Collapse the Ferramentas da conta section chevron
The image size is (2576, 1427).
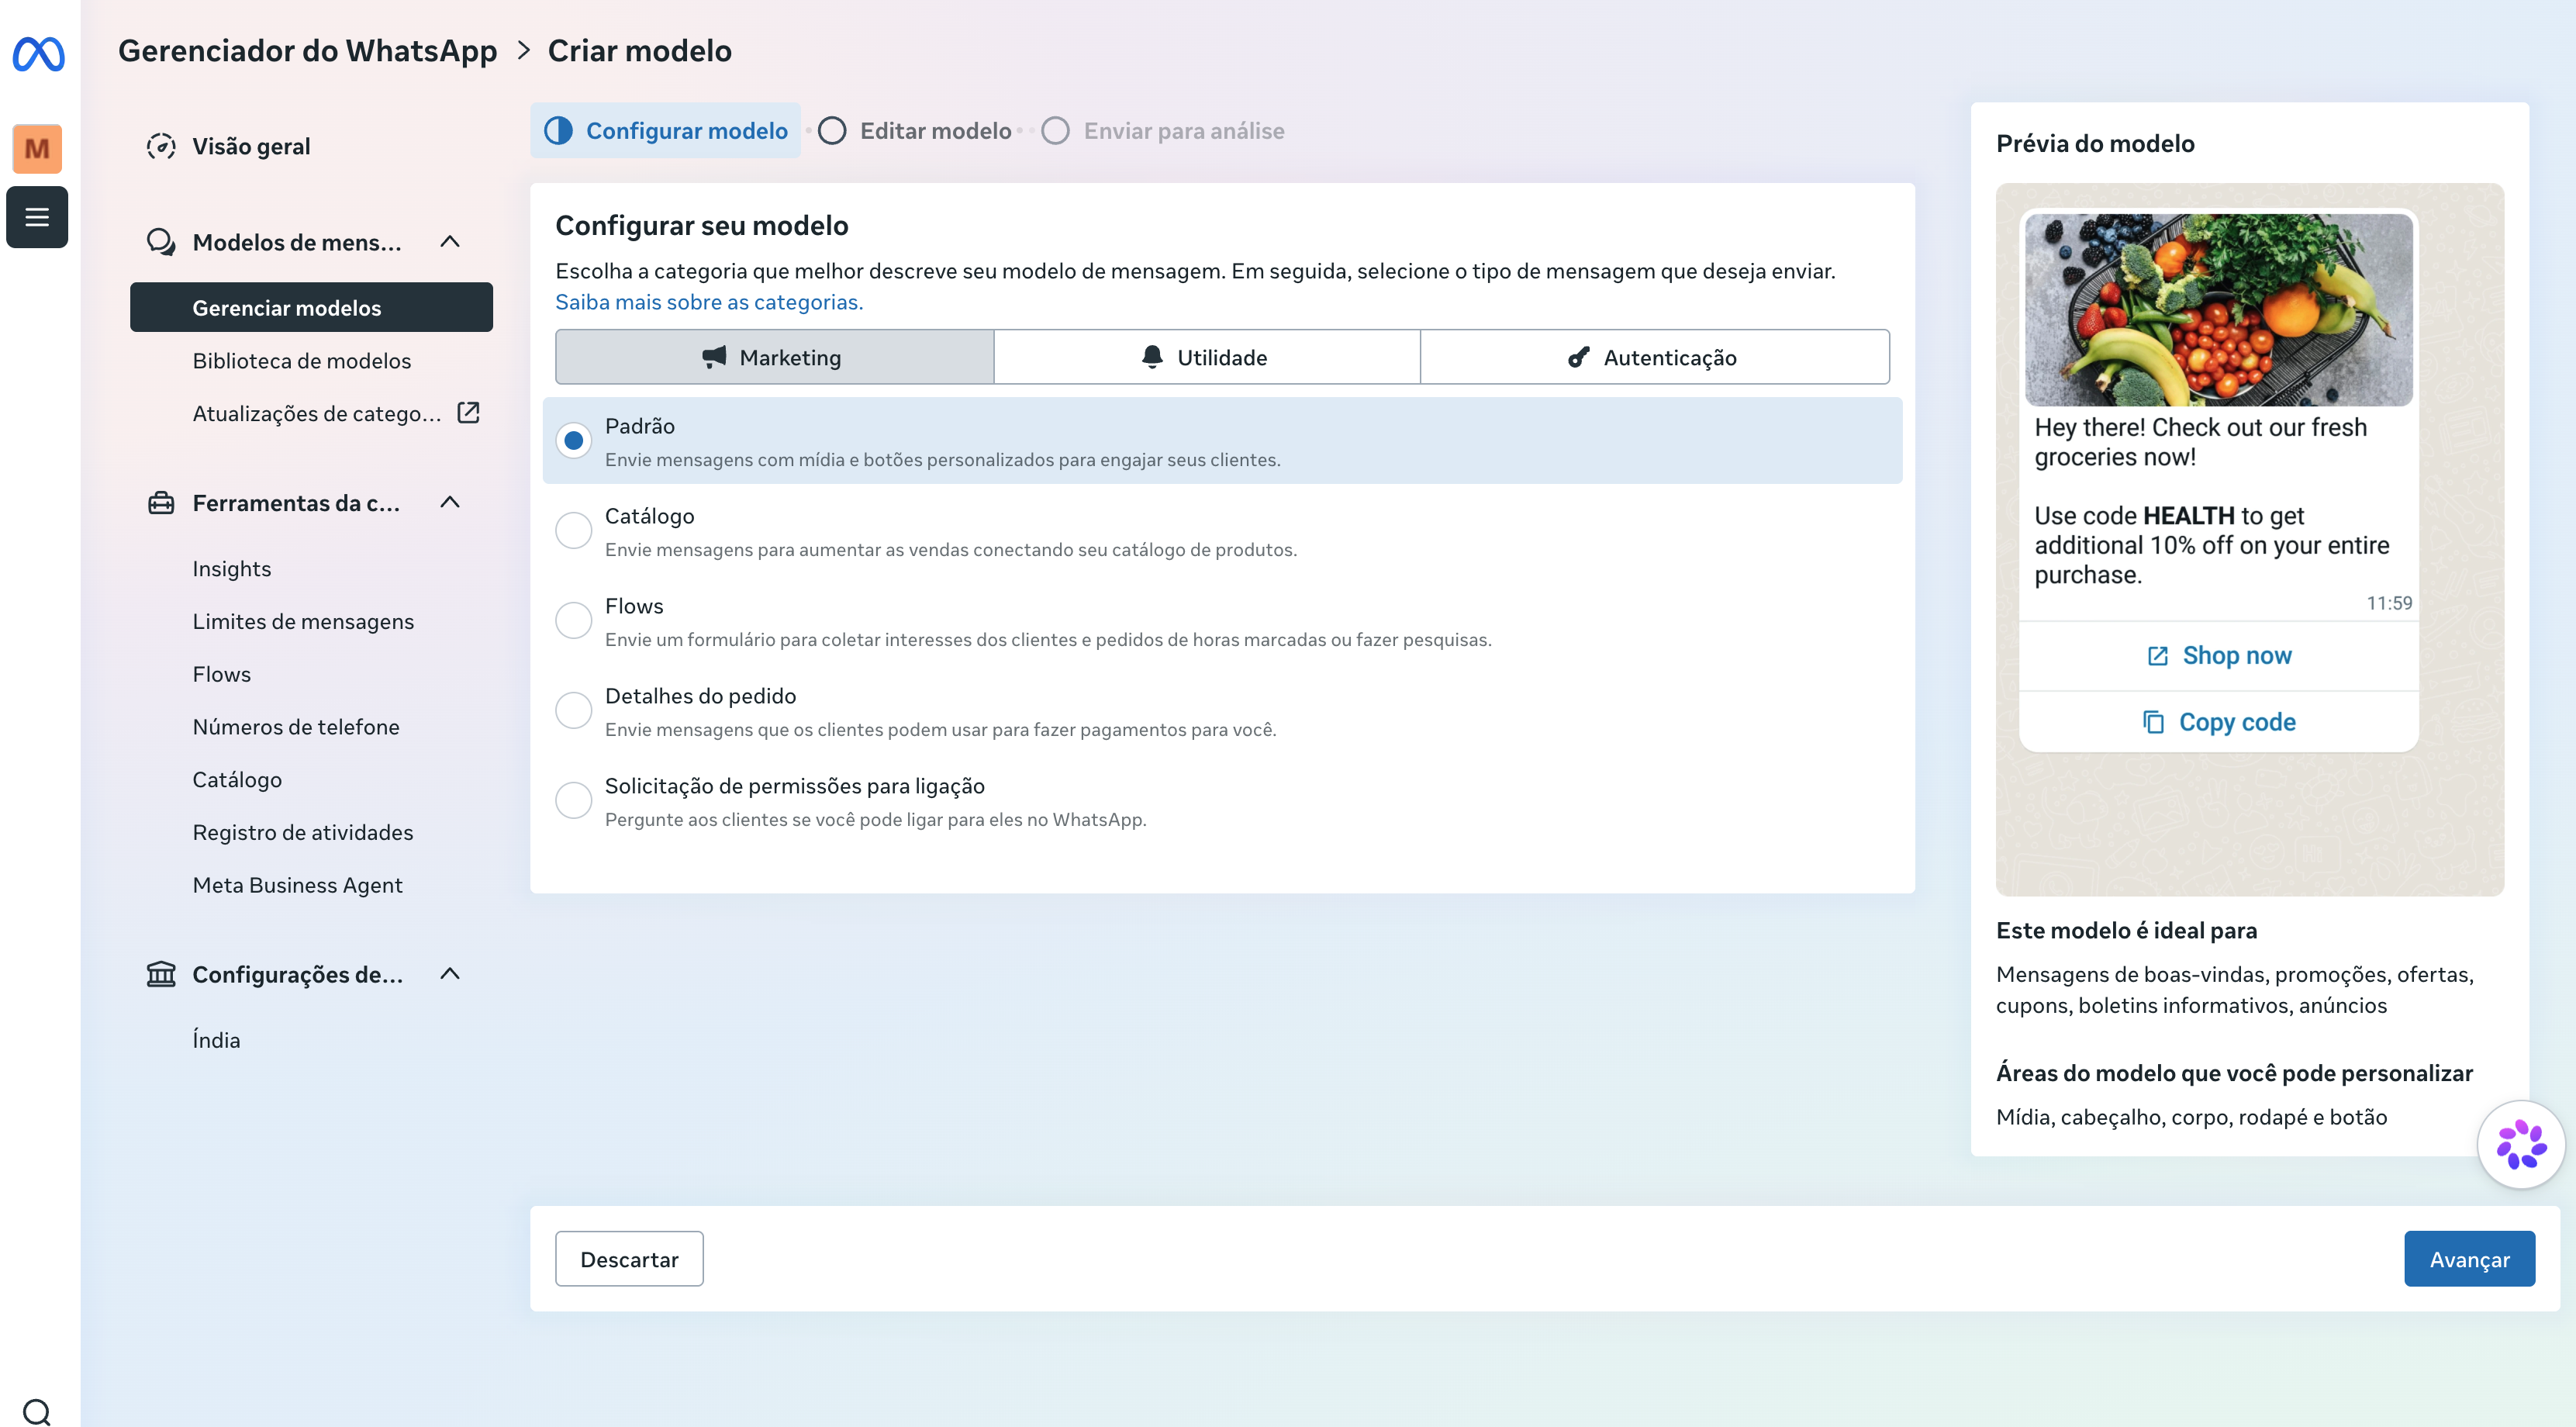[450, 503]
